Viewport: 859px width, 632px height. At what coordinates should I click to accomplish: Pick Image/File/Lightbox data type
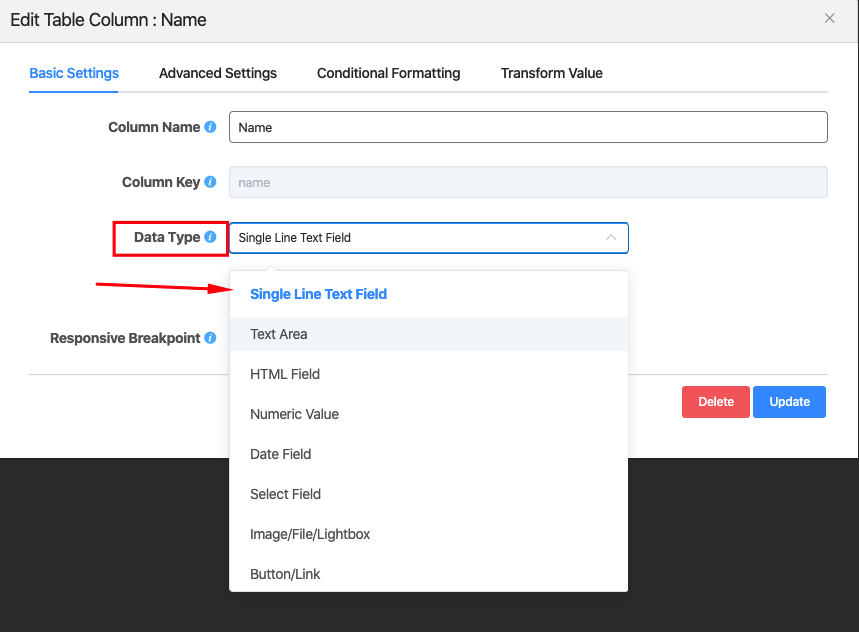310,534
